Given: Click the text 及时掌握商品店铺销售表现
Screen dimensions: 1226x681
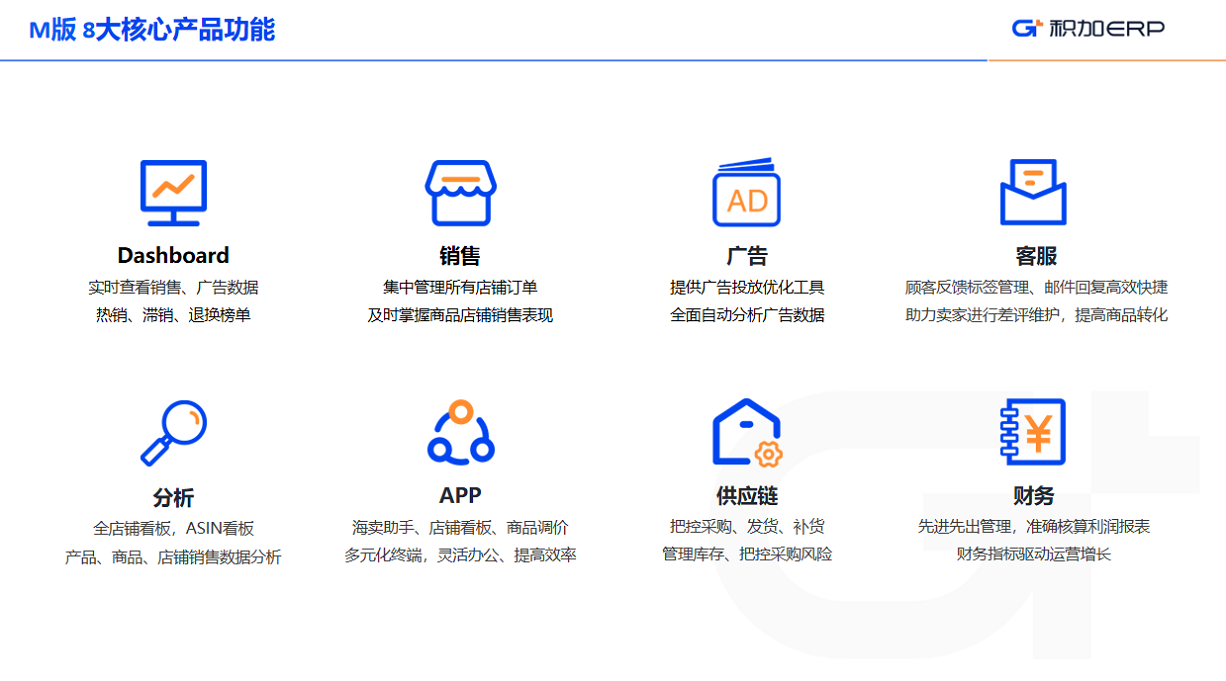Looking at the screenshot, I should [460, 315].
